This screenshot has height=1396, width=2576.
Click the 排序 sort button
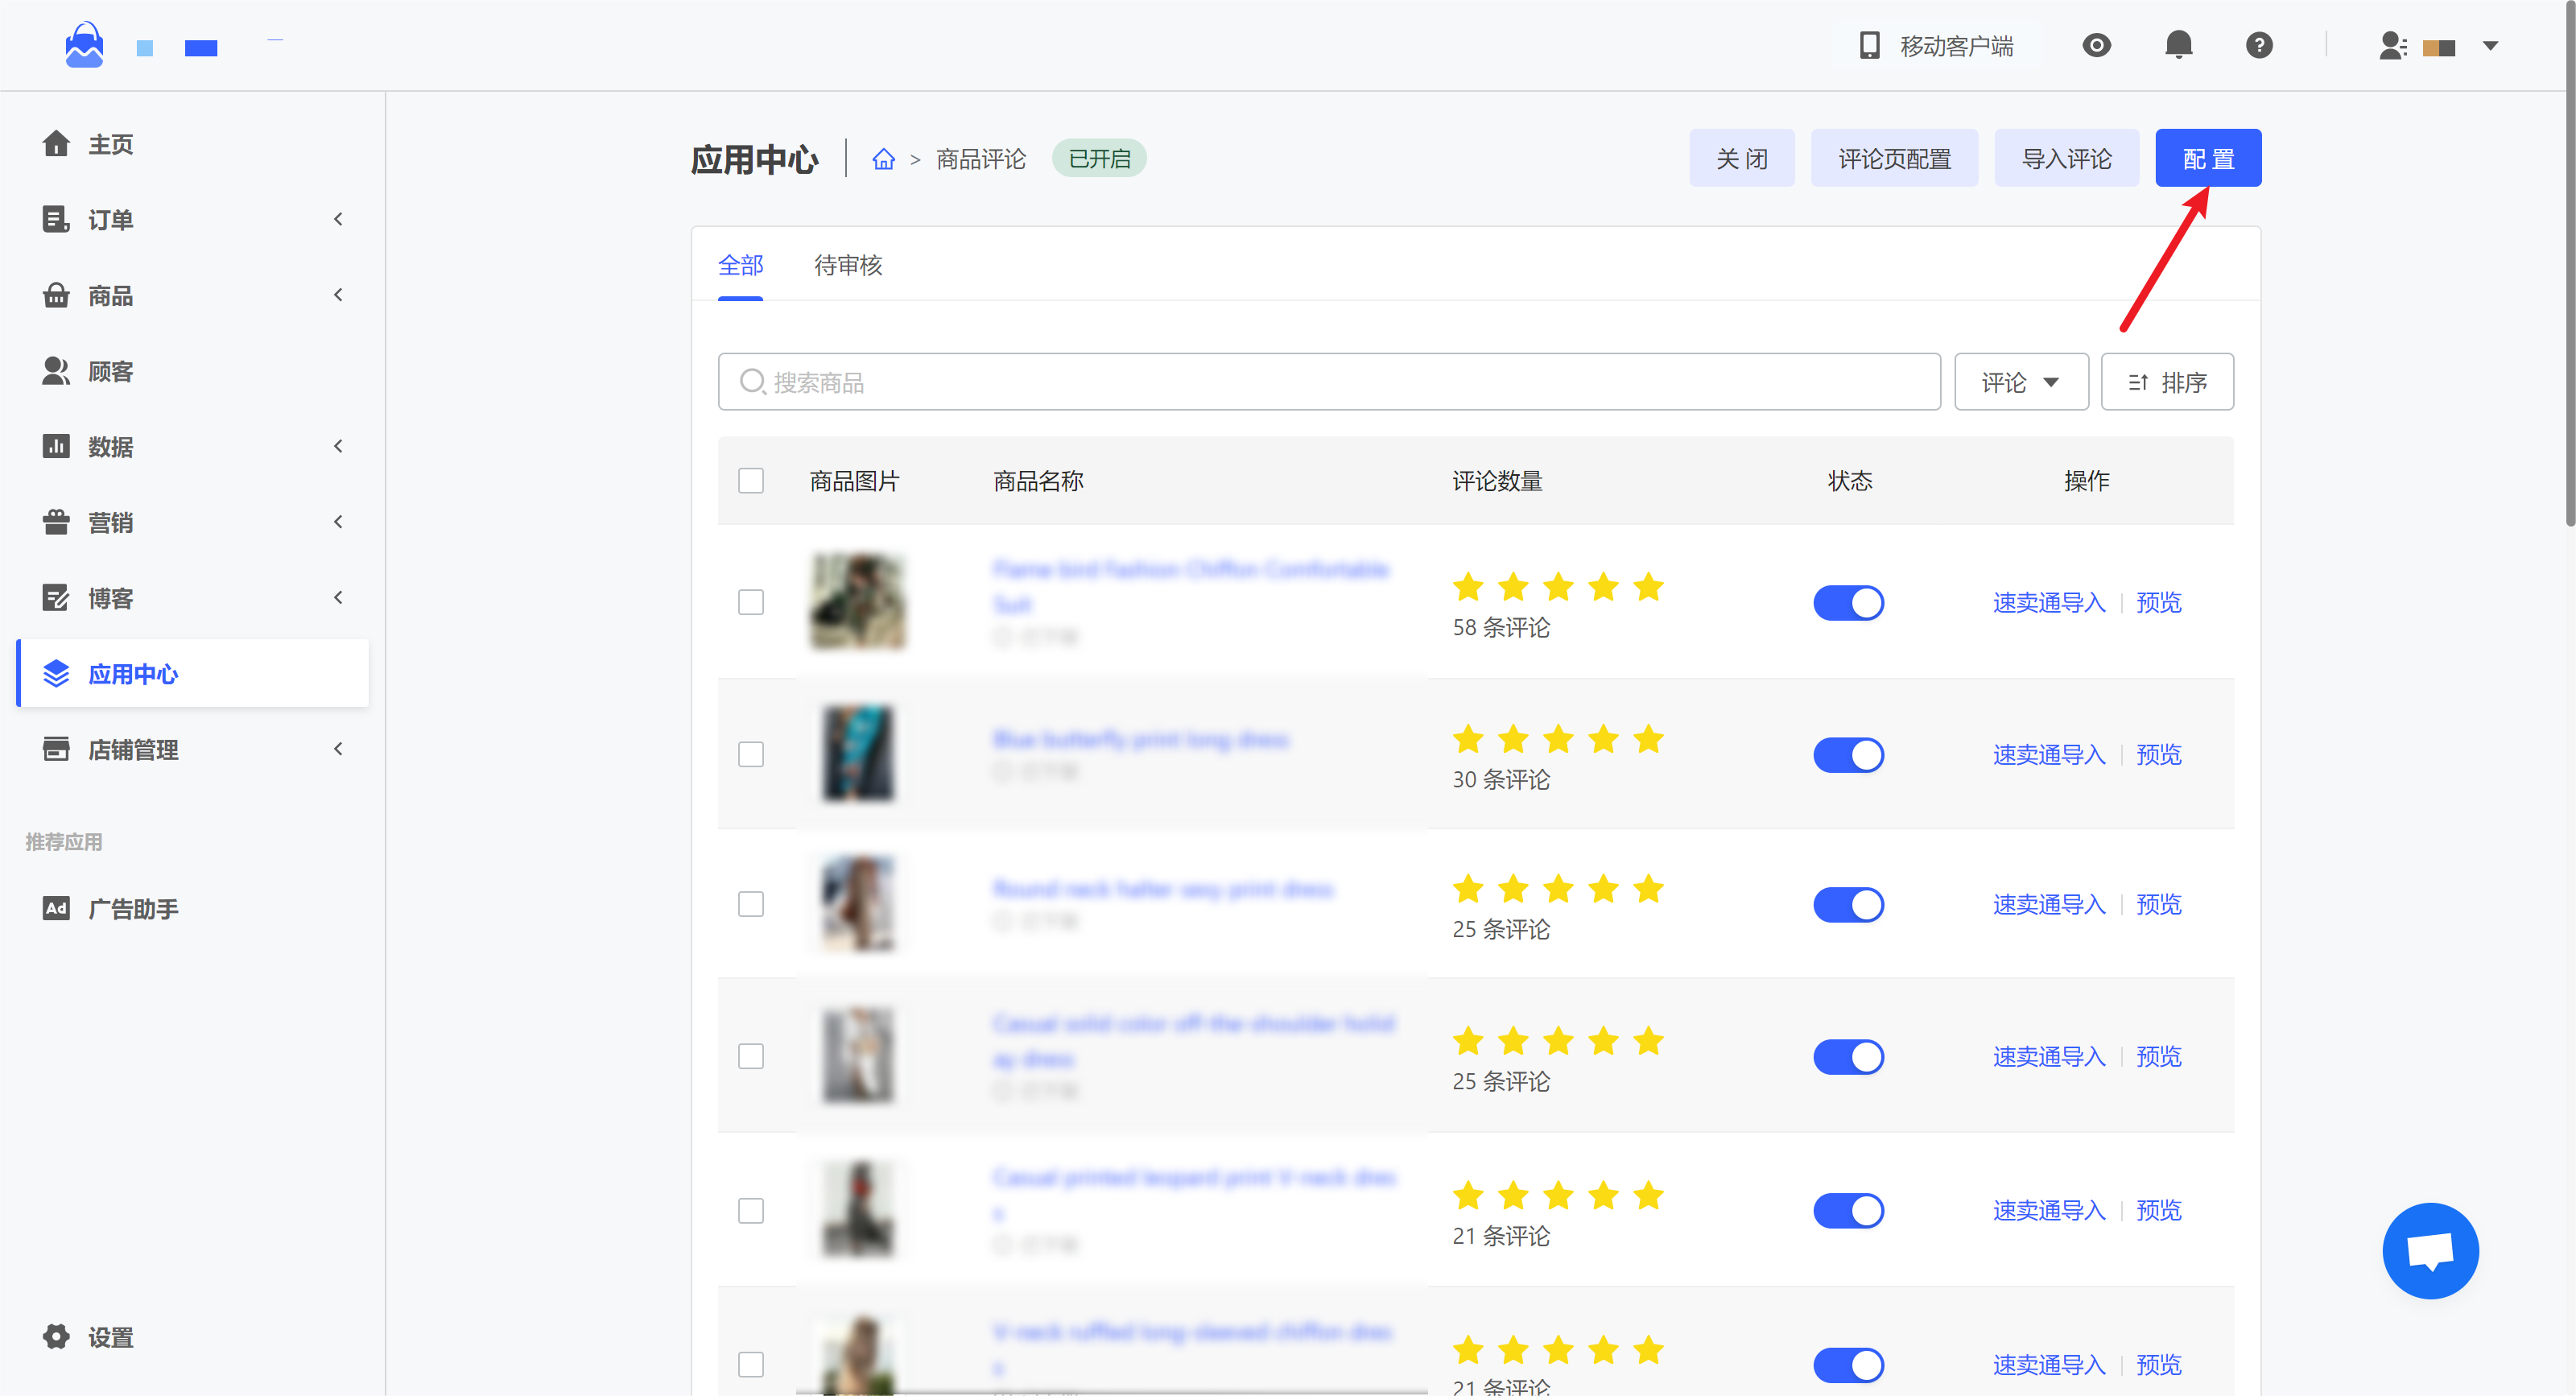pos(2167,382)
